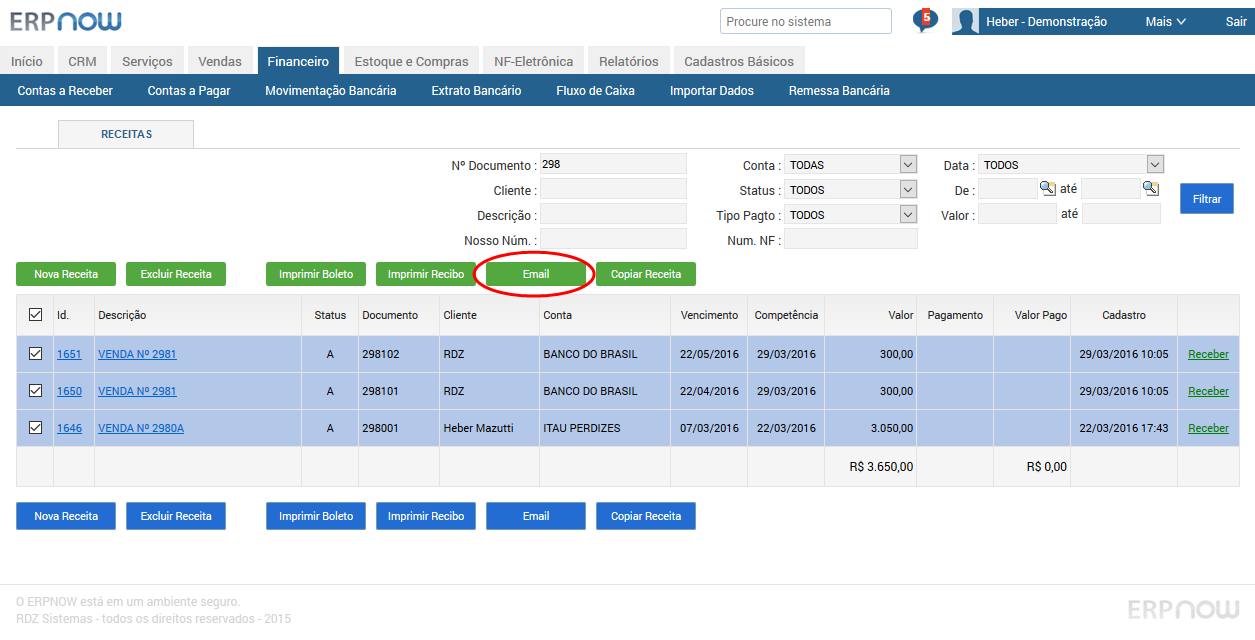Uncheck the row with Id 1650

[x=35, y=390]
